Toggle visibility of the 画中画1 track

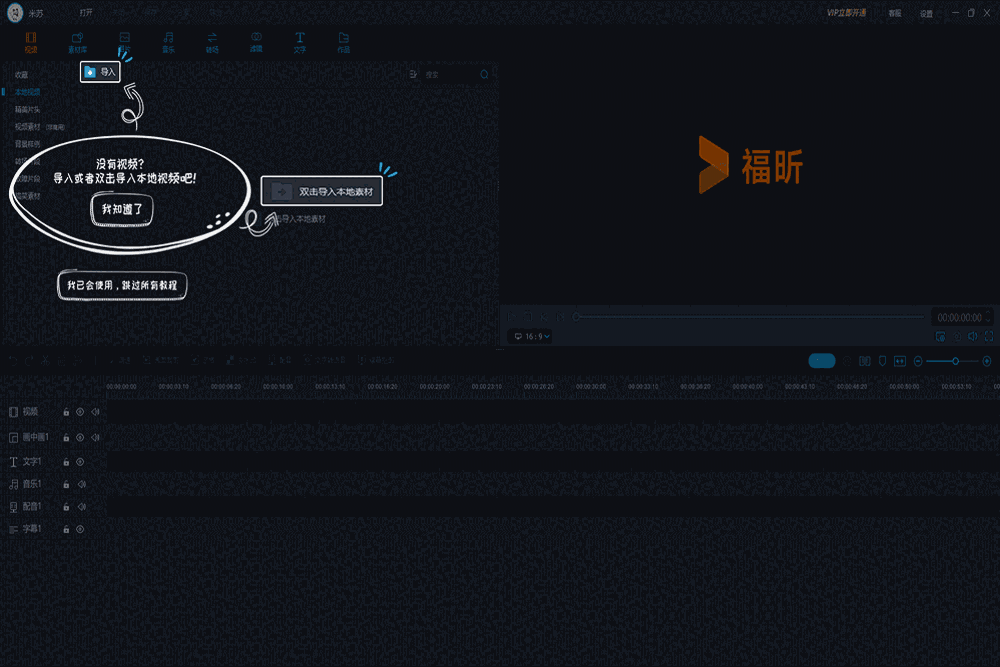click(x=80, y=437)
